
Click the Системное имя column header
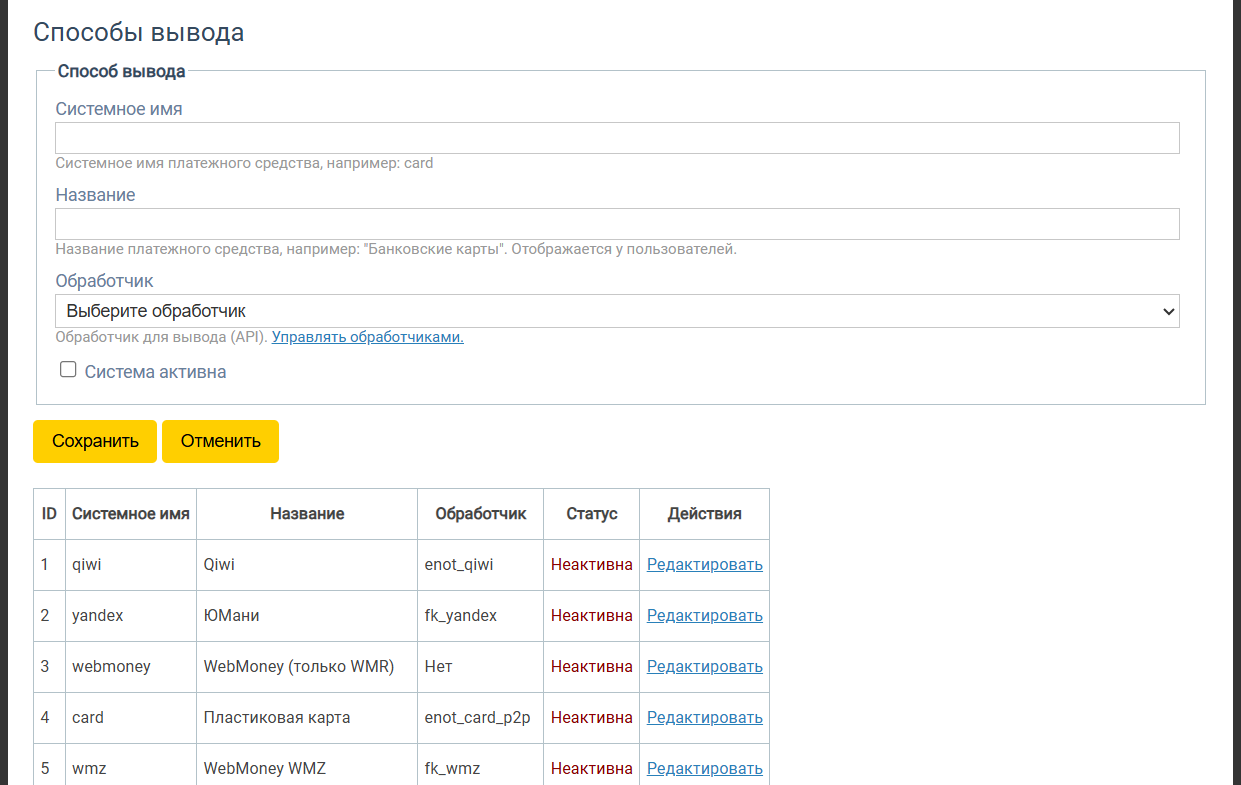tap(131, 514)
